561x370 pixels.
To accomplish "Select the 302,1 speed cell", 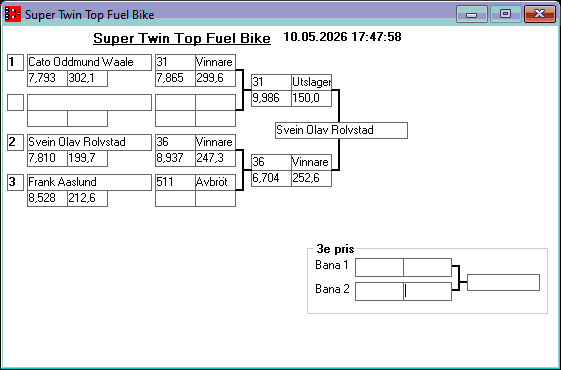I will pyautogui.click(x=87, y=78).
